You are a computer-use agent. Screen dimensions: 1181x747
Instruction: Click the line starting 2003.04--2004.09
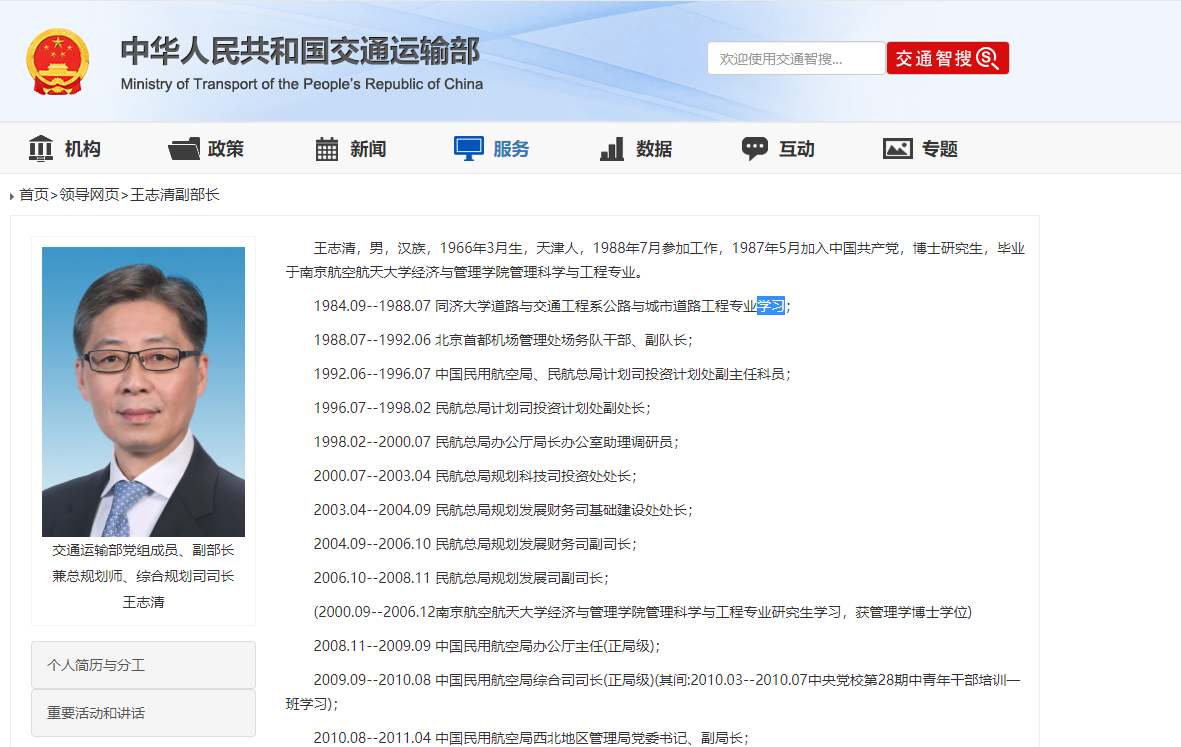pyautogui.click(x=503, y=510)
